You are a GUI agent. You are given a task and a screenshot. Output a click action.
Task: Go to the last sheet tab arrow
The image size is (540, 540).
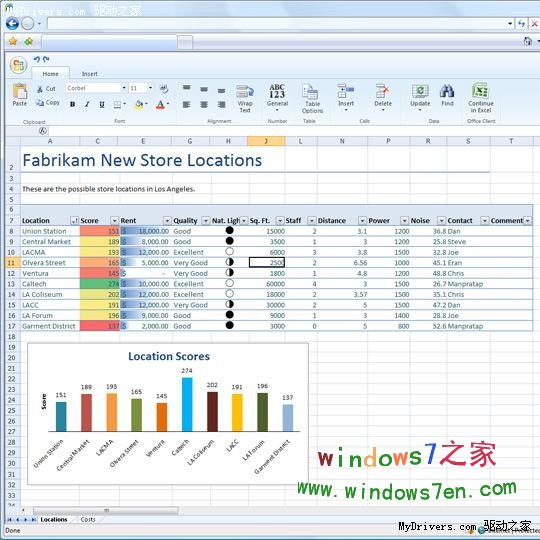[33, 519]
